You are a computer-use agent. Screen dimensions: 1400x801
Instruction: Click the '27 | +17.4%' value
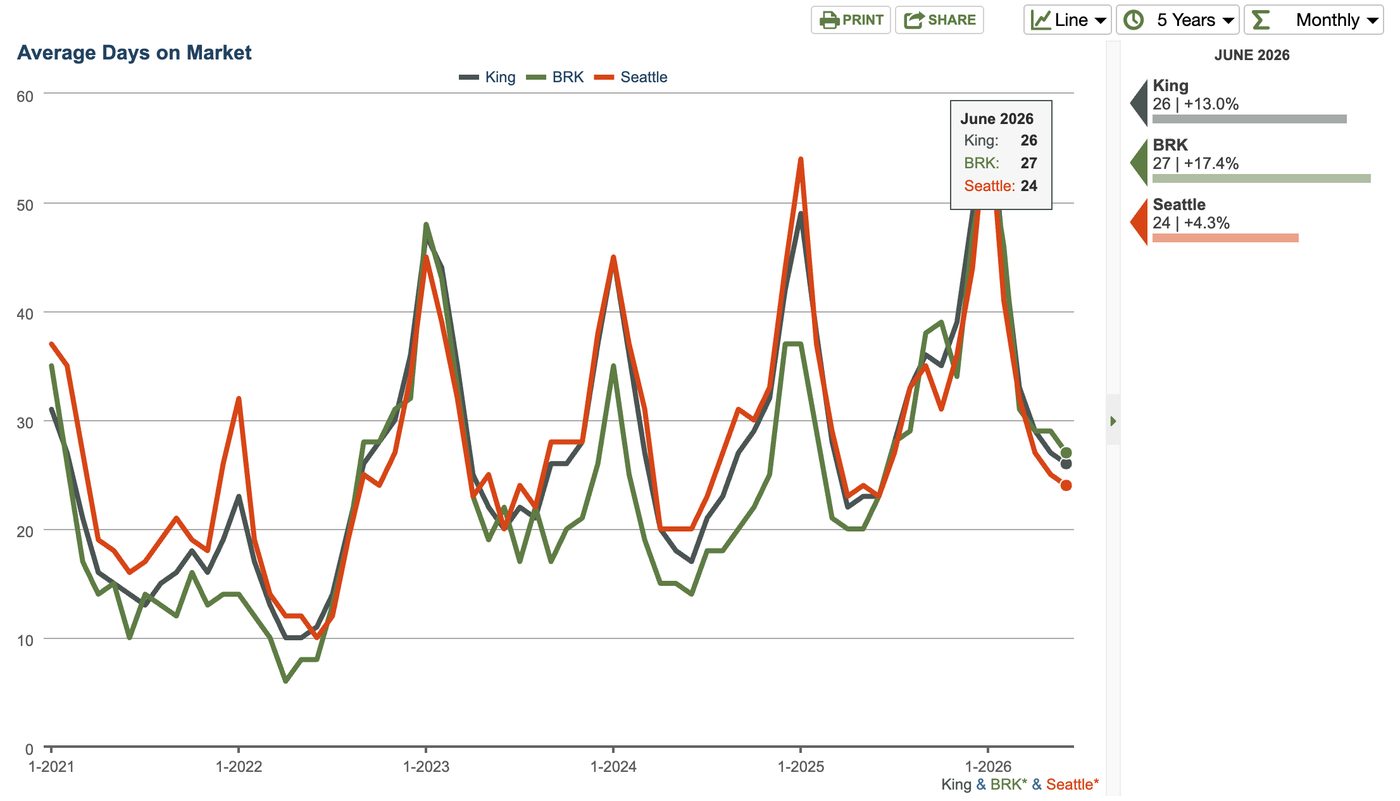(1196, 163)
